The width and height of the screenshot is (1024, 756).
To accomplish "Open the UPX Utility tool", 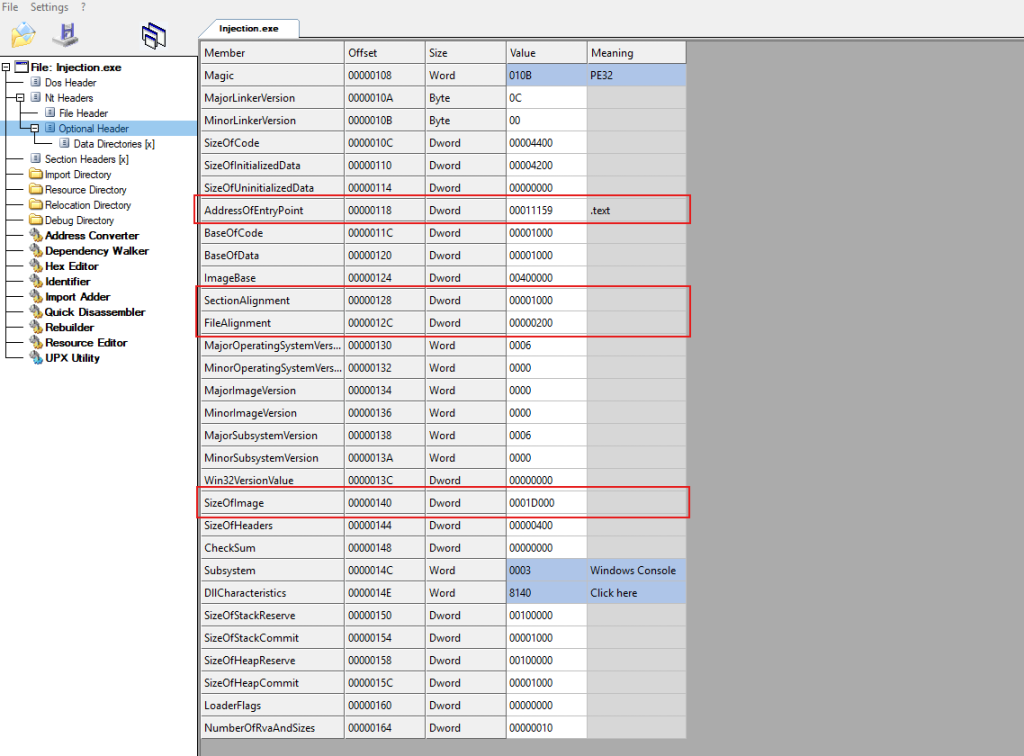I will 72,358.
